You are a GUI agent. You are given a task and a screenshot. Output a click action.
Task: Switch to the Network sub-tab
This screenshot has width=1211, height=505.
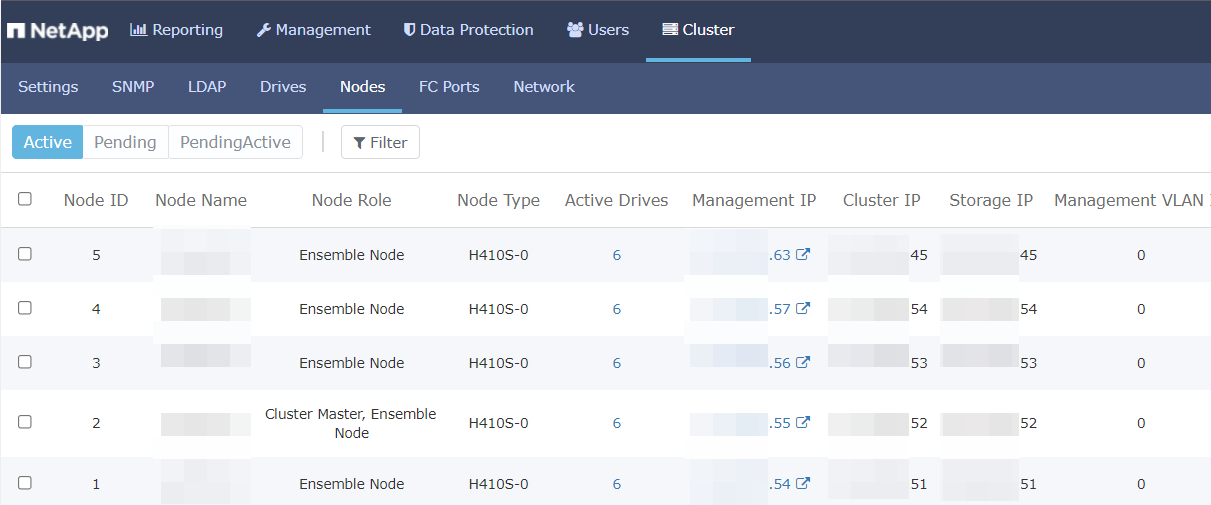point(544,87)
